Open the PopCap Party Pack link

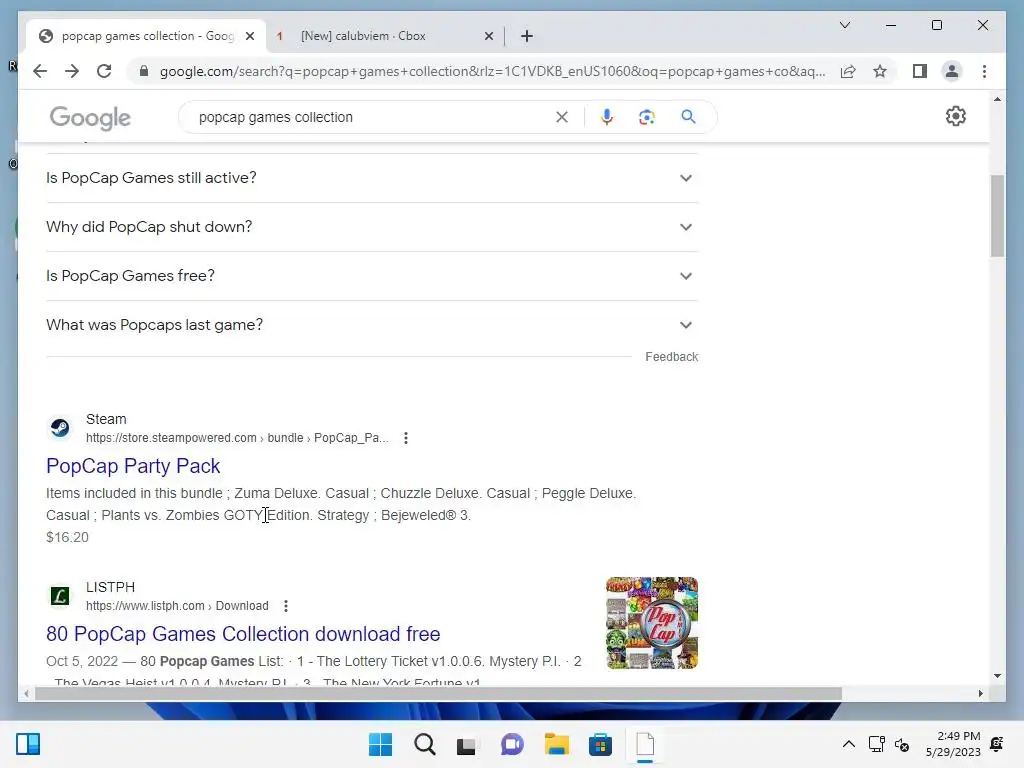point(133,466)
